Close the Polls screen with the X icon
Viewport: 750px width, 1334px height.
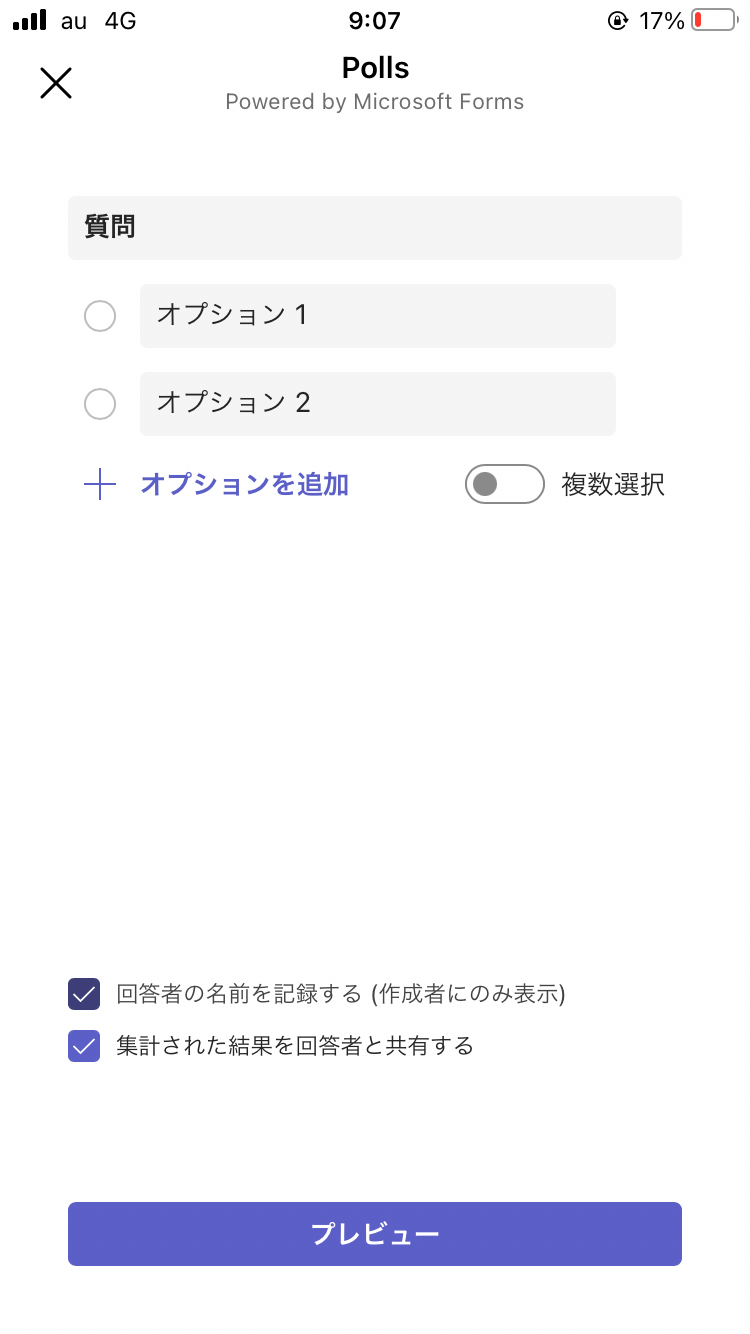point(56,83)
